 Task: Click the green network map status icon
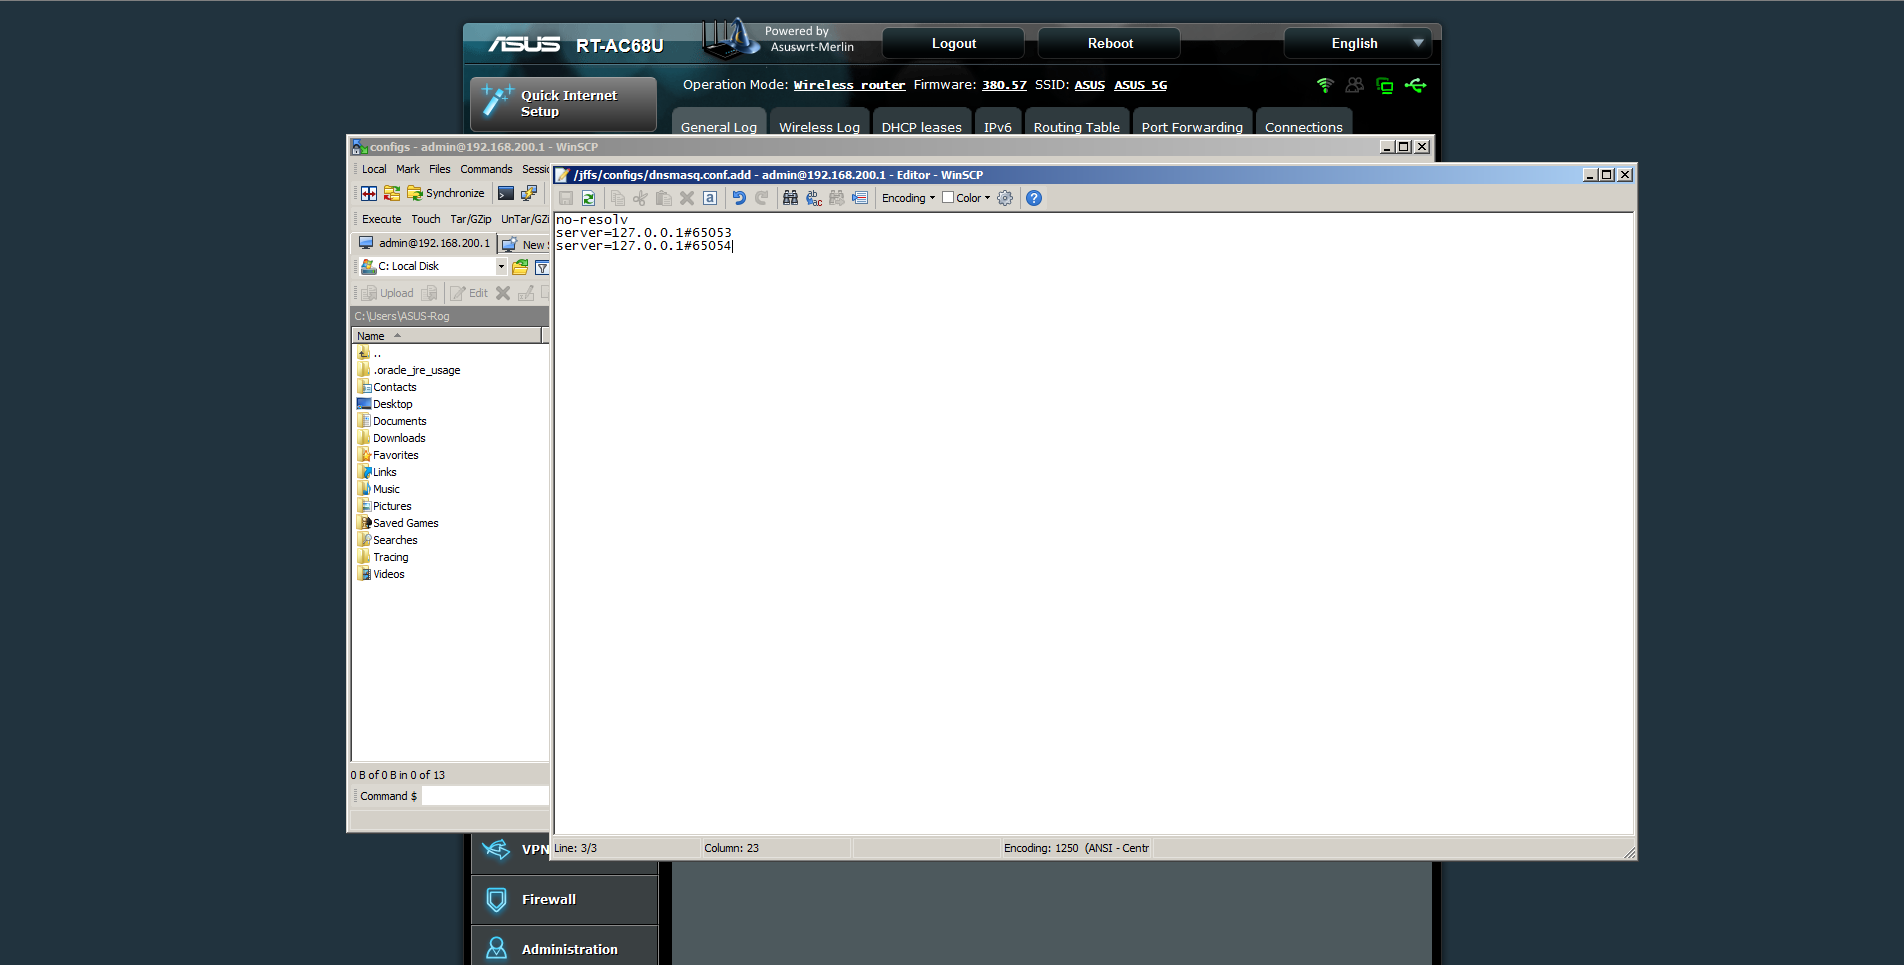[x=1385, y=86]
